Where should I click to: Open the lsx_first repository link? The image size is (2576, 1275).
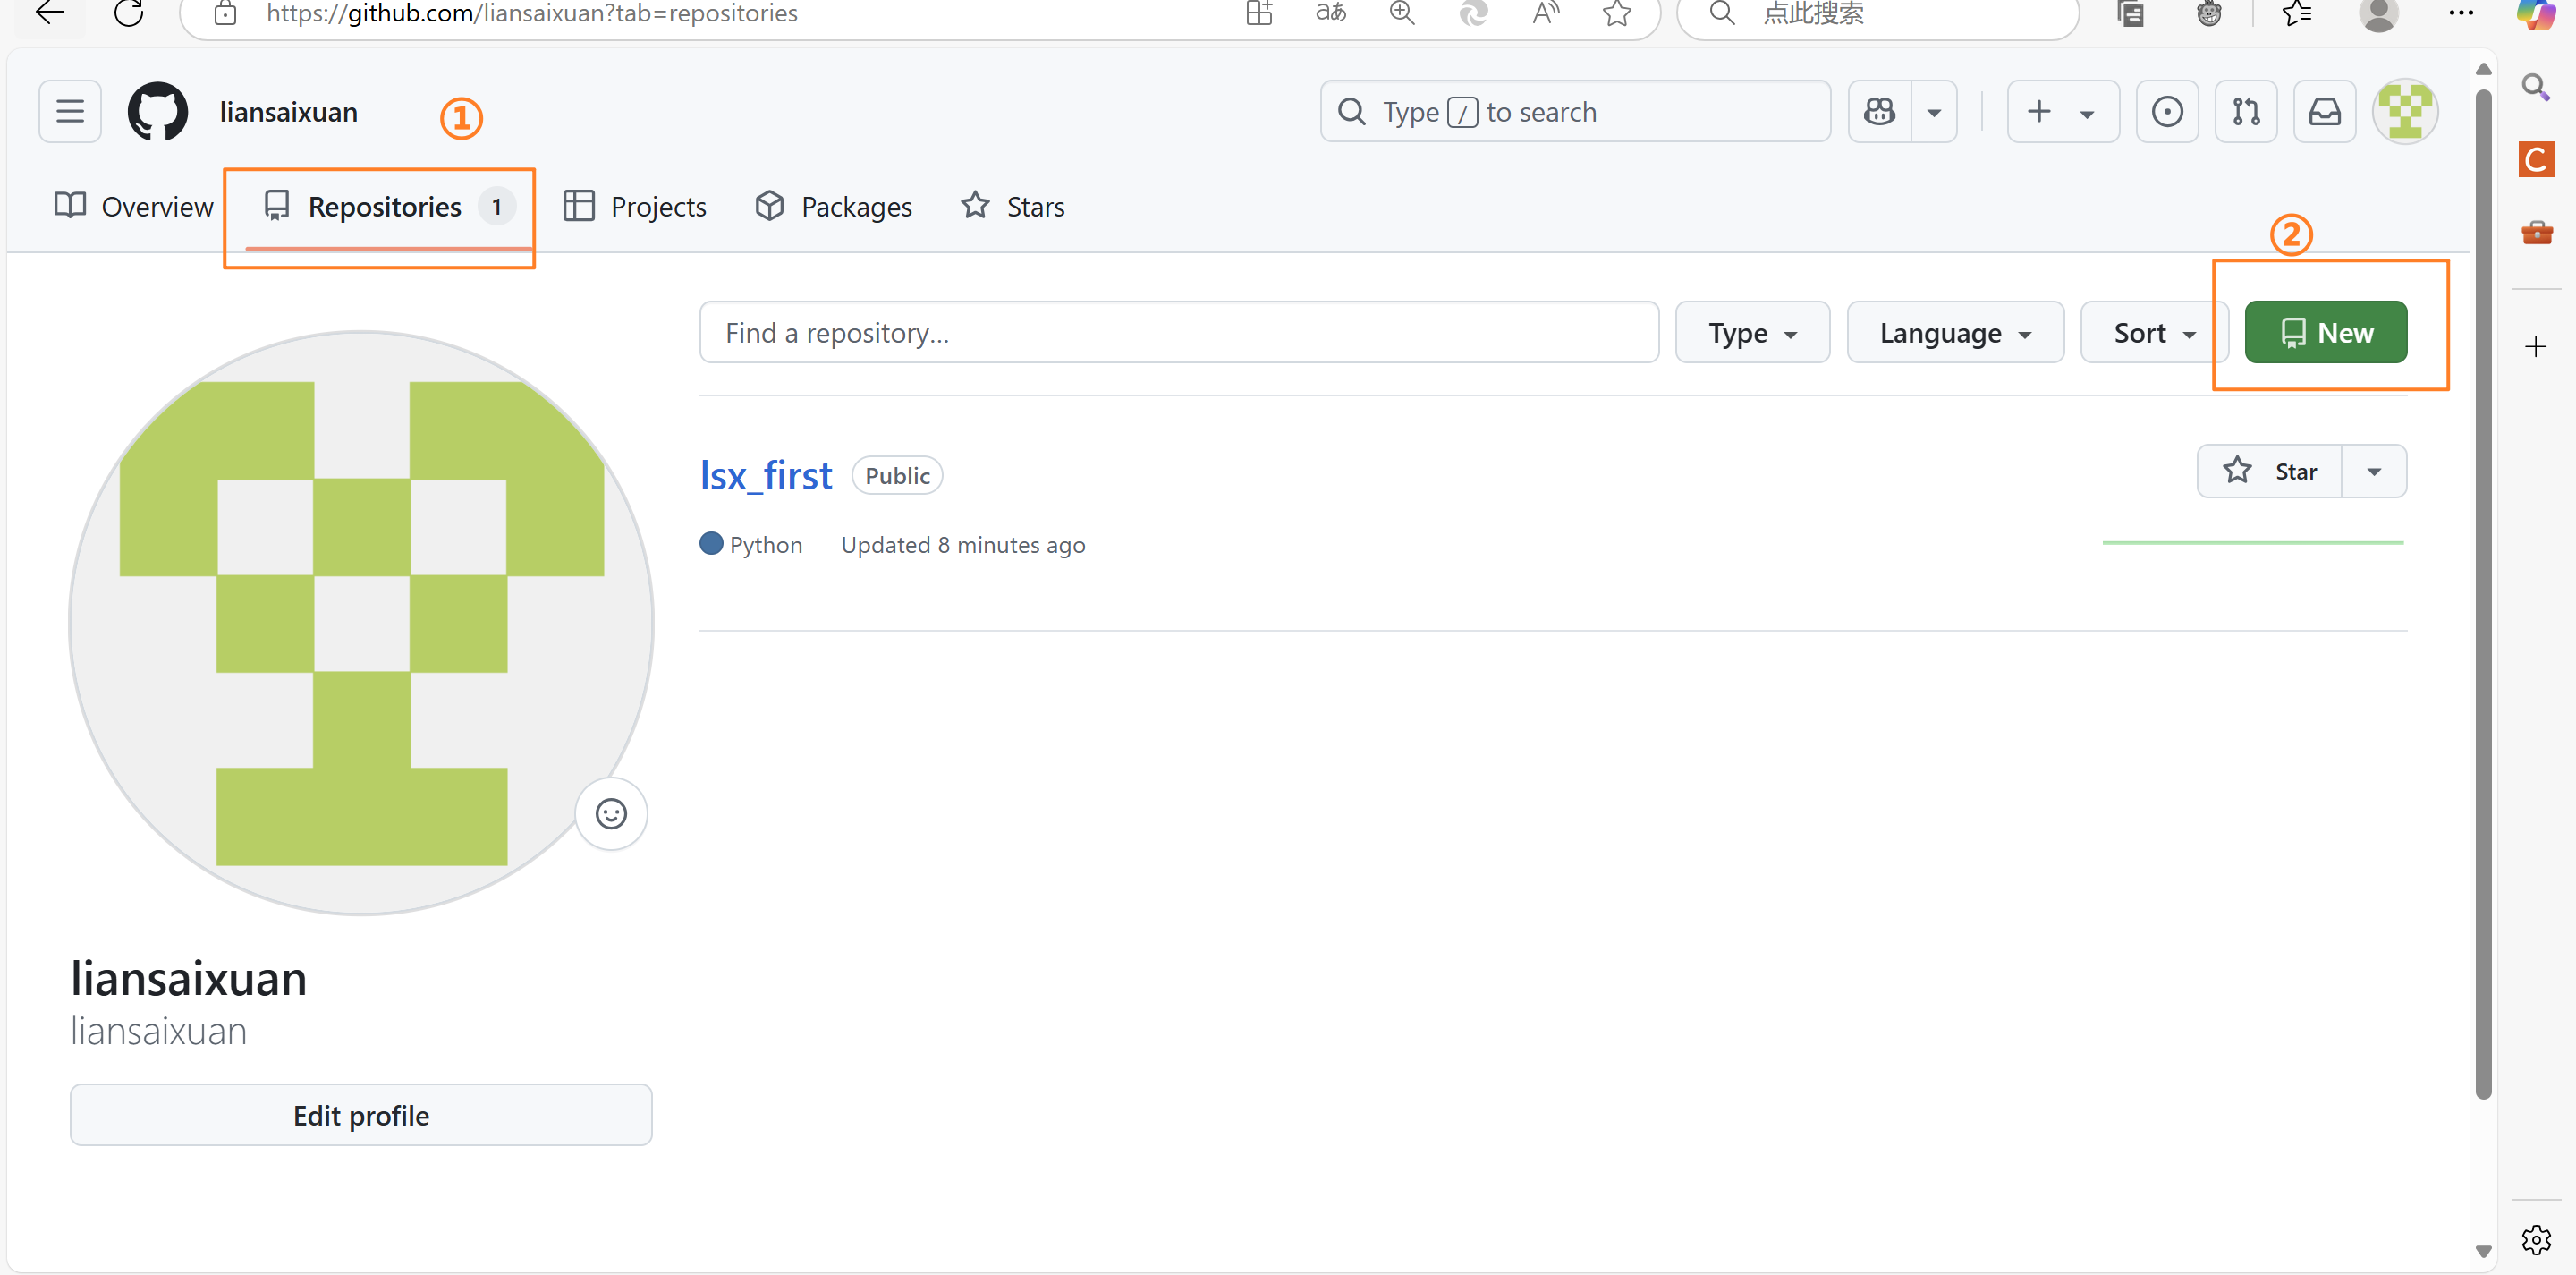tap(765, 475)
